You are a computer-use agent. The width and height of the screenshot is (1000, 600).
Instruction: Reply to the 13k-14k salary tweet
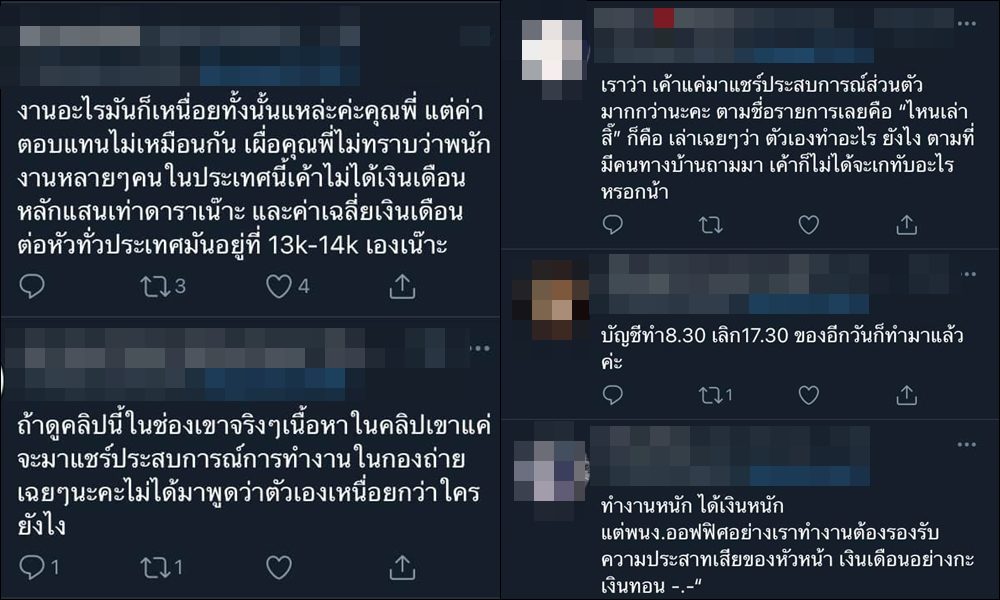click(31, 286)
